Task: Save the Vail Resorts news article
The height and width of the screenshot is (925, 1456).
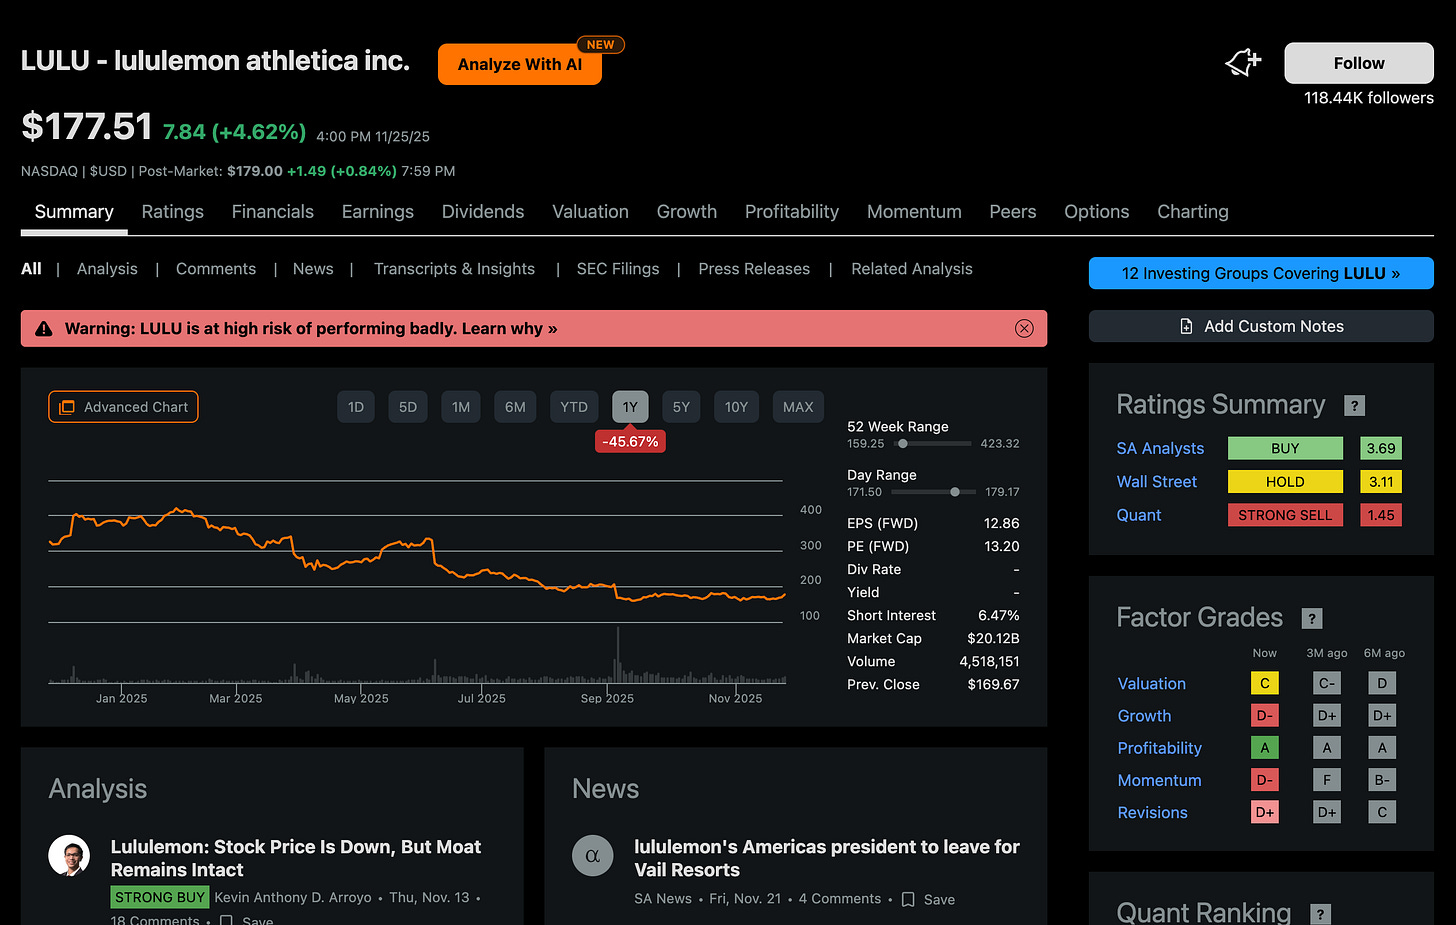Action: point(928,899)
